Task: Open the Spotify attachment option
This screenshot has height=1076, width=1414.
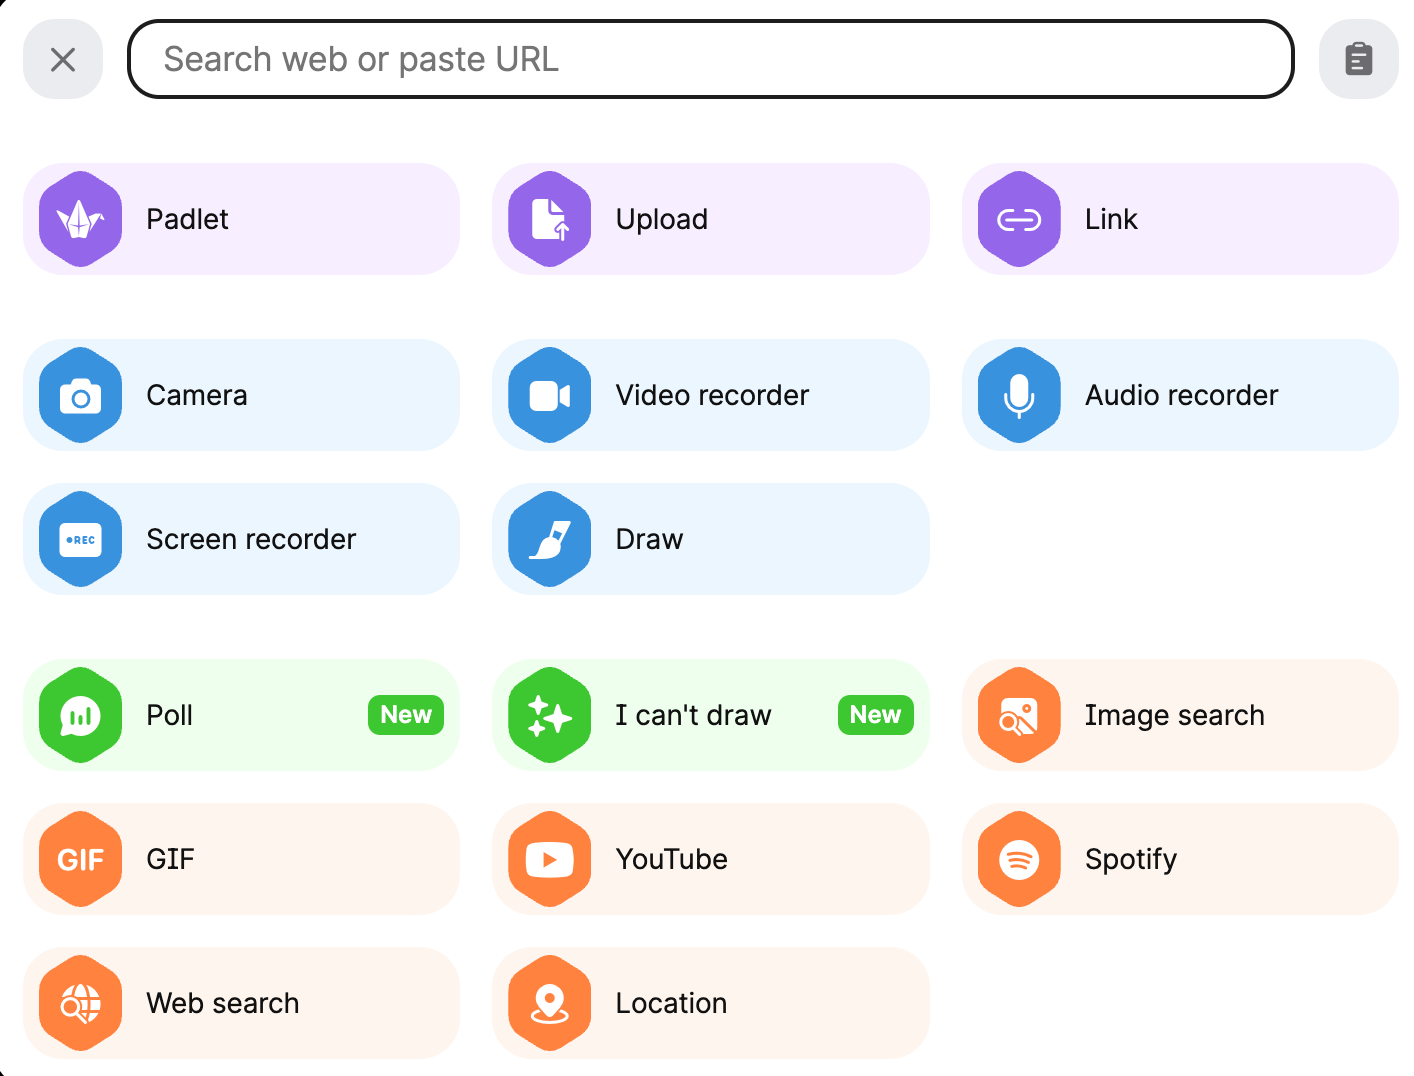Action: click(x=1179, y=859)
